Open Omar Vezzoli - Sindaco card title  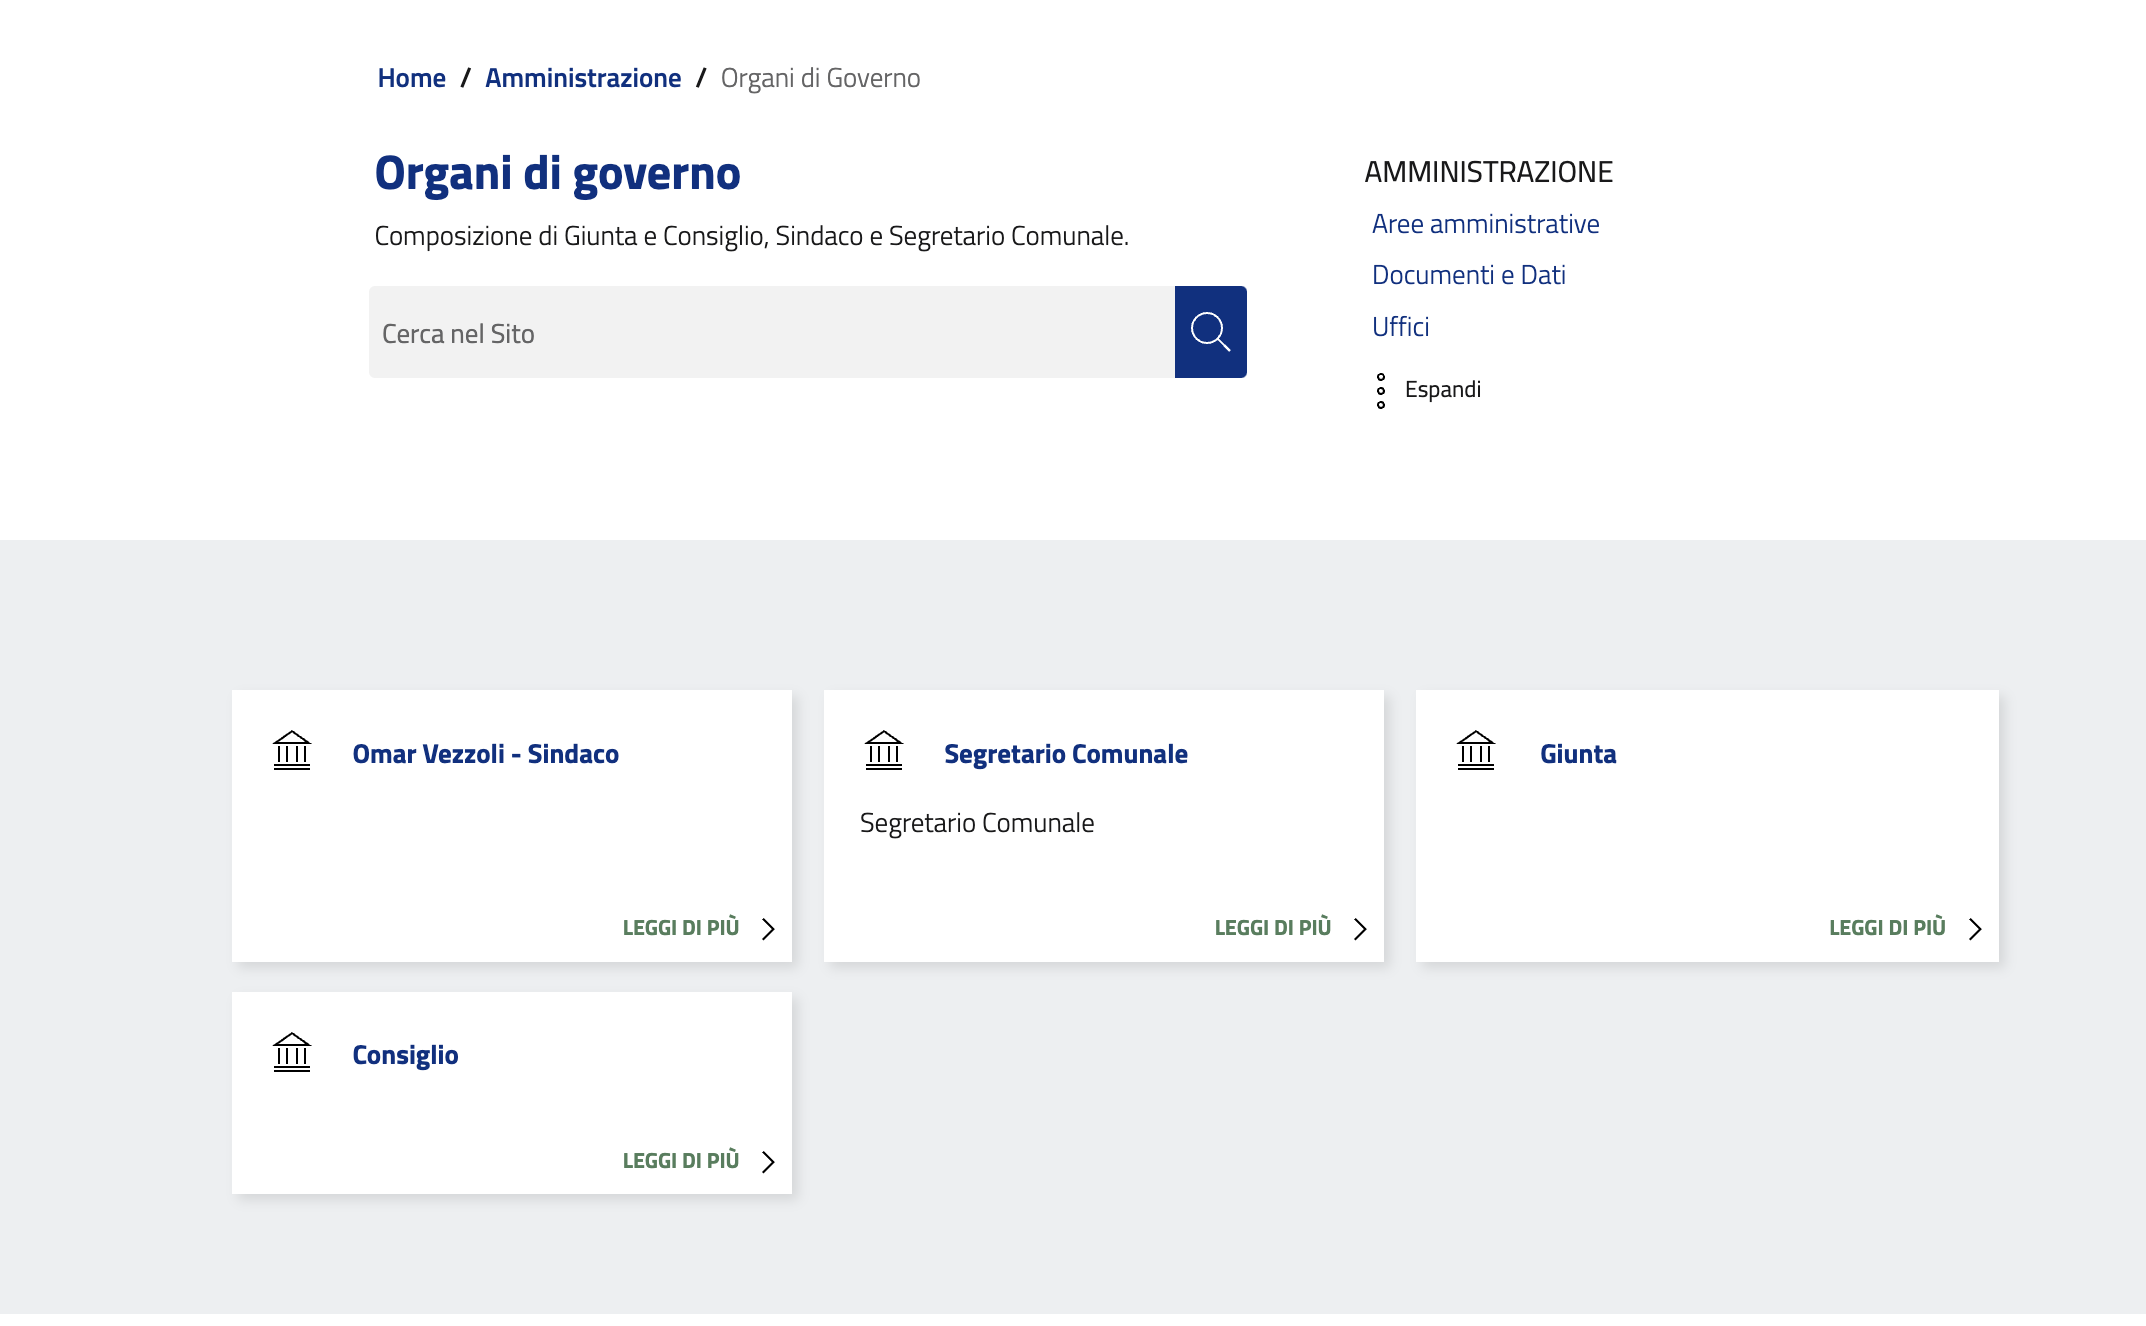485,754
